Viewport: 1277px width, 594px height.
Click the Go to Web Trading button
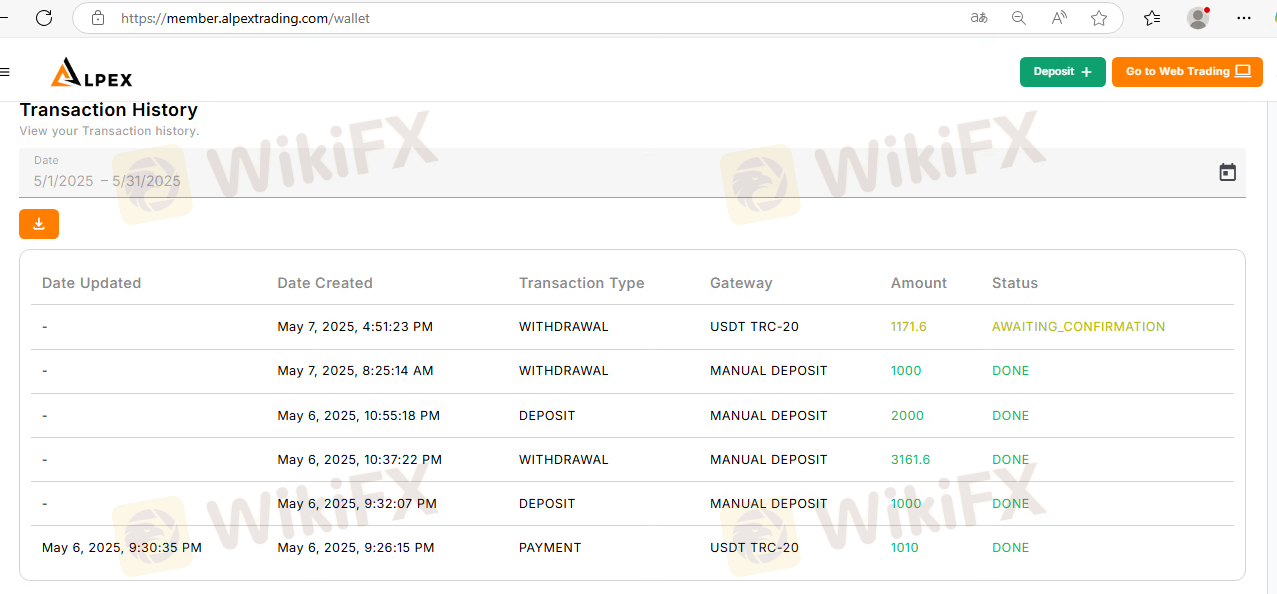tap(1187, 72)
